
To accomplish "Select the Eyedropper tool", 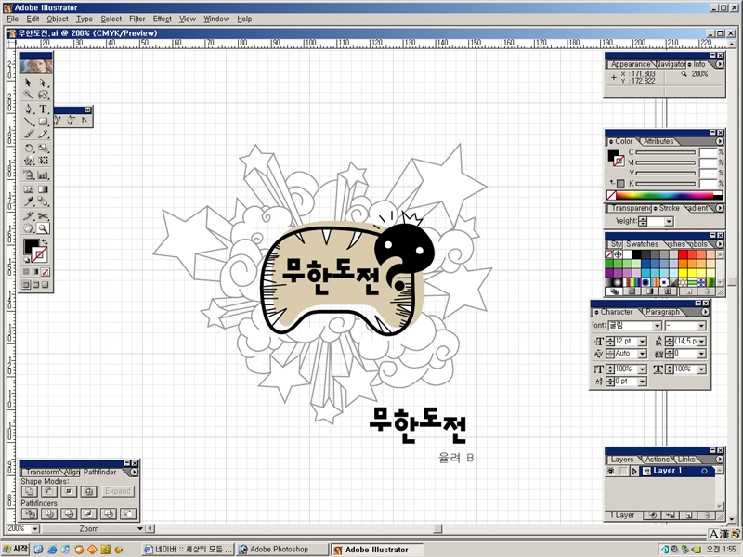I will pos(28,202).
